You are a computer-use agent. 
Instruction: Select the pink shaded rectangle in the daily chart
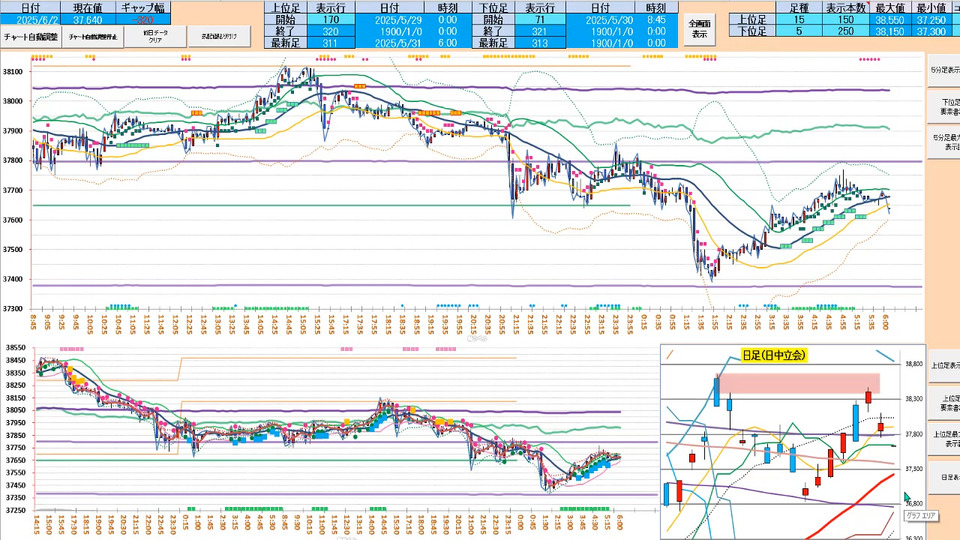(x=798, y=383)
